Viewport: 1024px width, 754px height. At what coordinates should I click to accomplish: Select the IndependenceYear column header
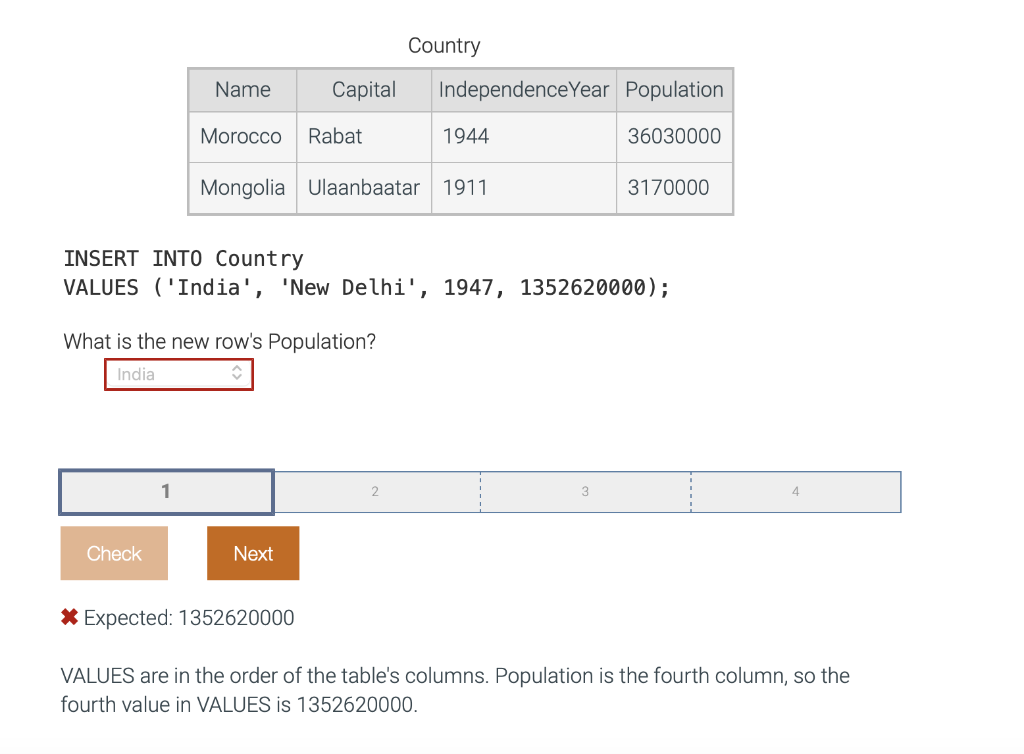click(x=522, y=90)
